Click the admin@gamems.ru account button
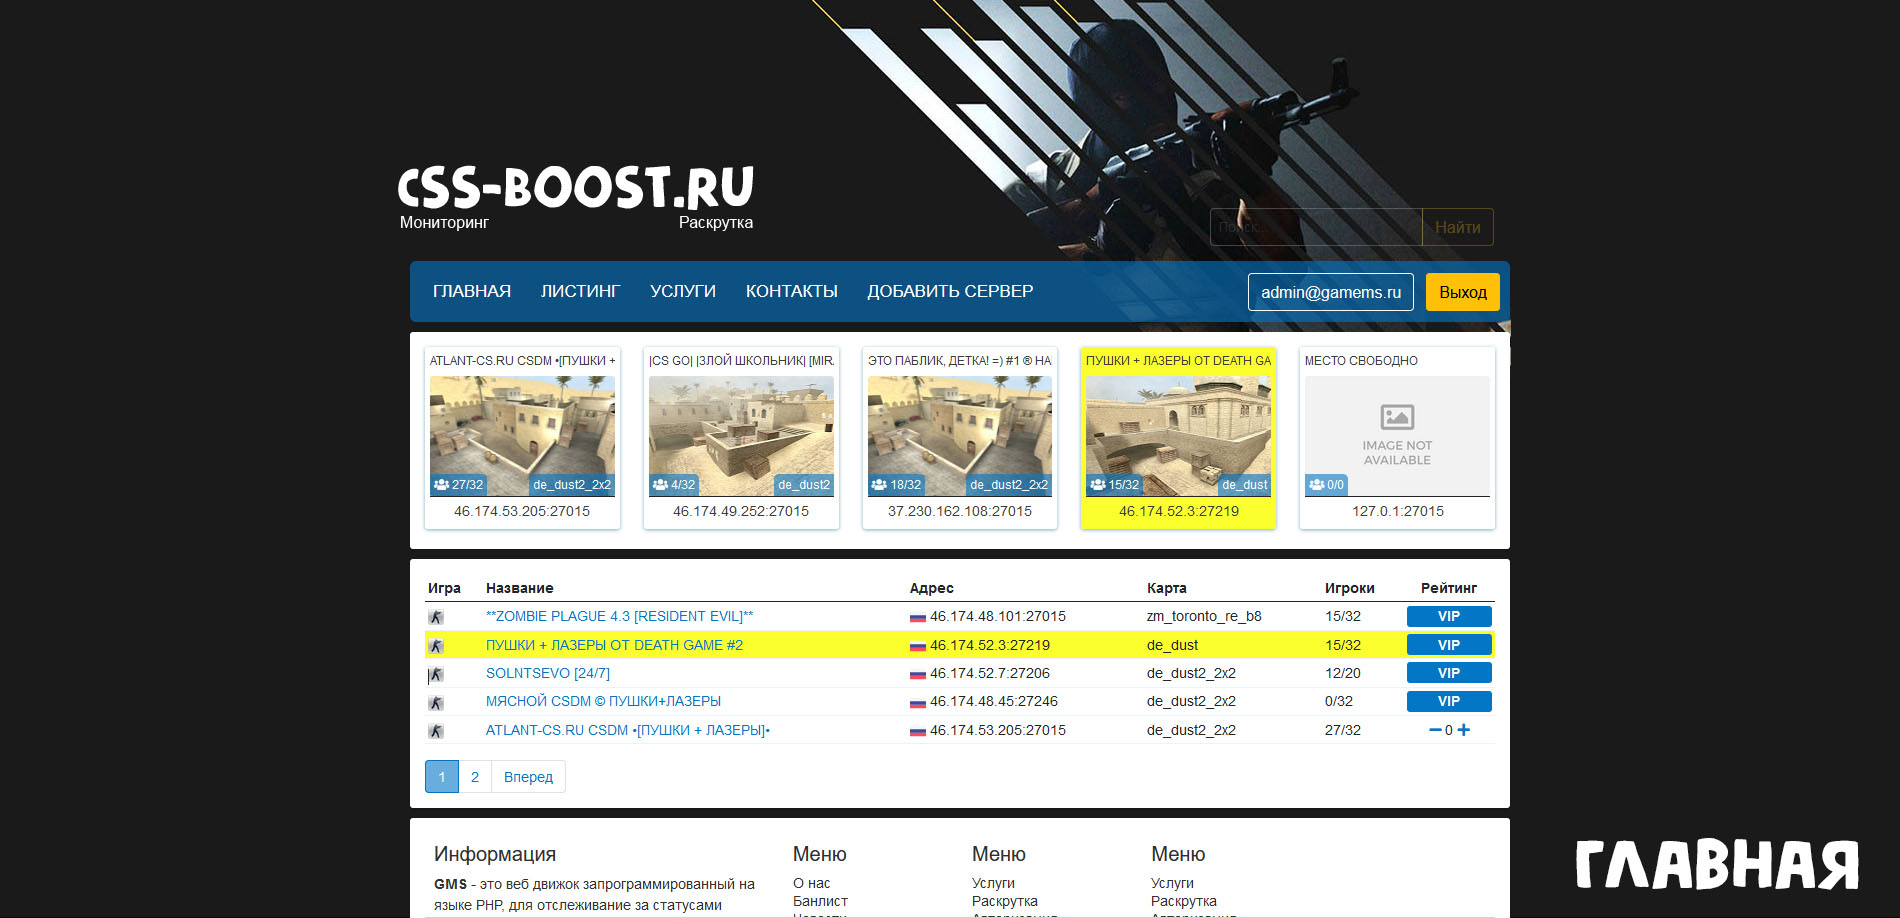1900x918 pixels. click(1330, 292)
